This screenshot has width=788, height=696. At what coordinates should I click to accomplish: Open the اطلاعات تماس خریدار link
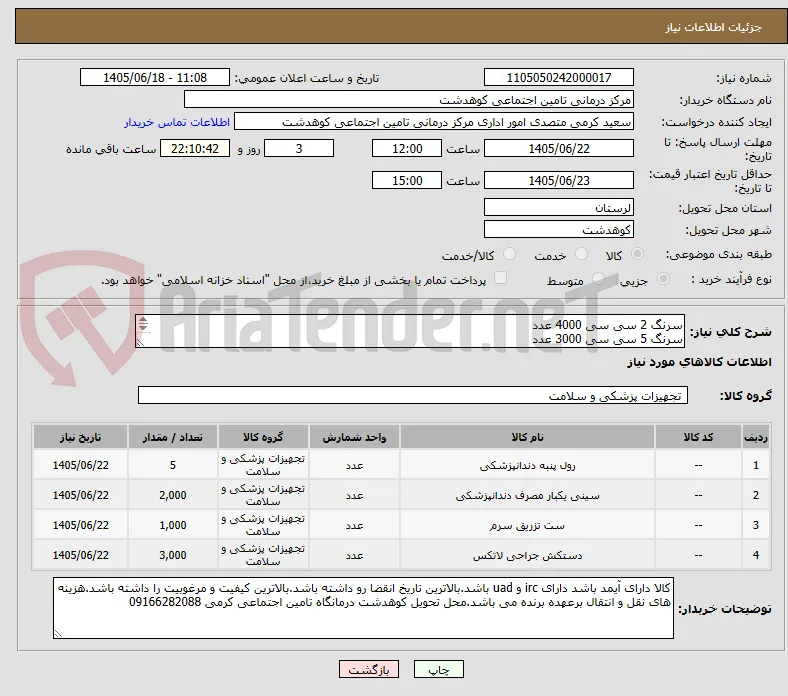coord(177,122)
